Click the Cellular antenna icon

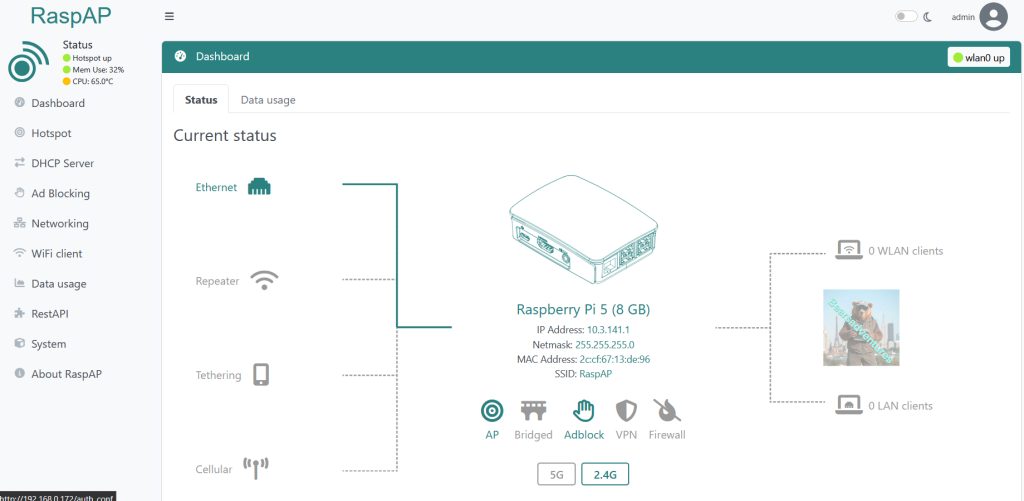click(255, 468)
